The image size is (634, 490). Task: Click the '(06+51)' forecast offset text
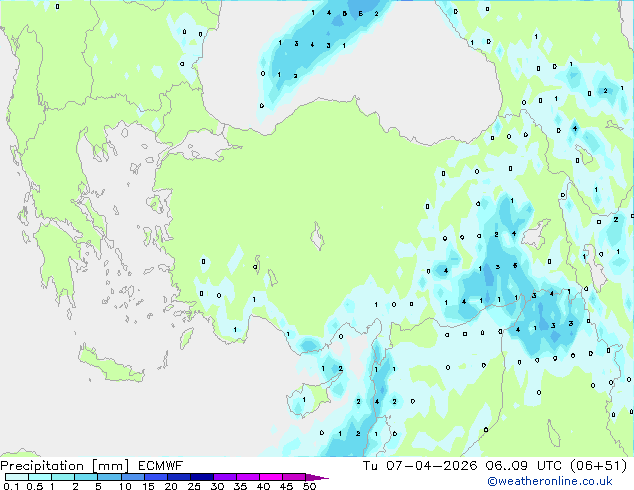click(598, 466)
